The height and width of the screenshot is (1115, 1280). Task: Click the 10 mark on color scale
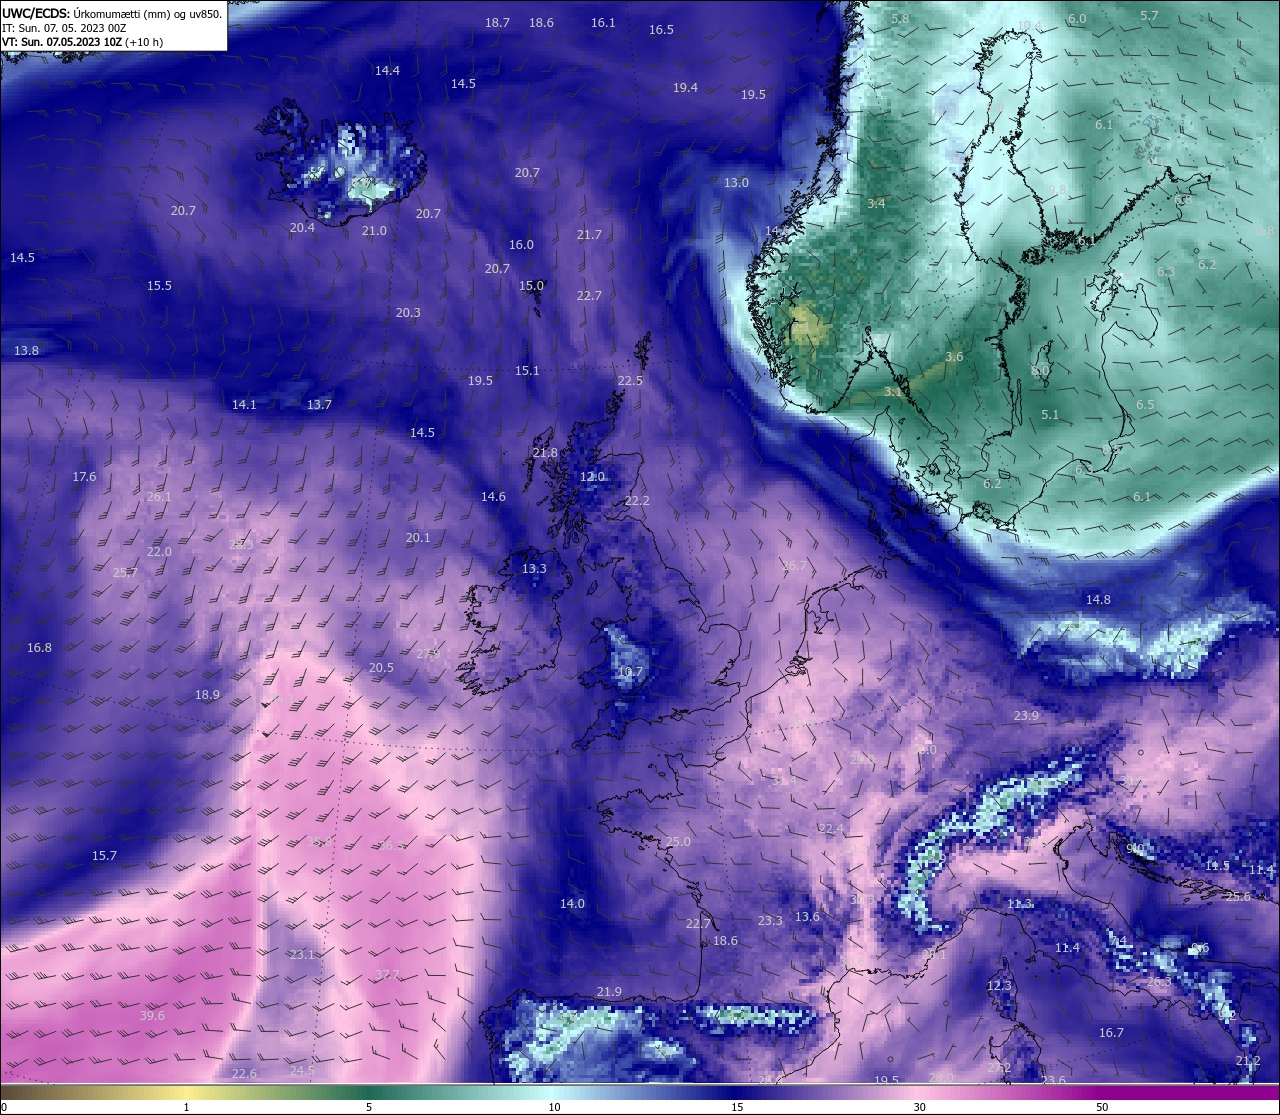click(554, 1107)
